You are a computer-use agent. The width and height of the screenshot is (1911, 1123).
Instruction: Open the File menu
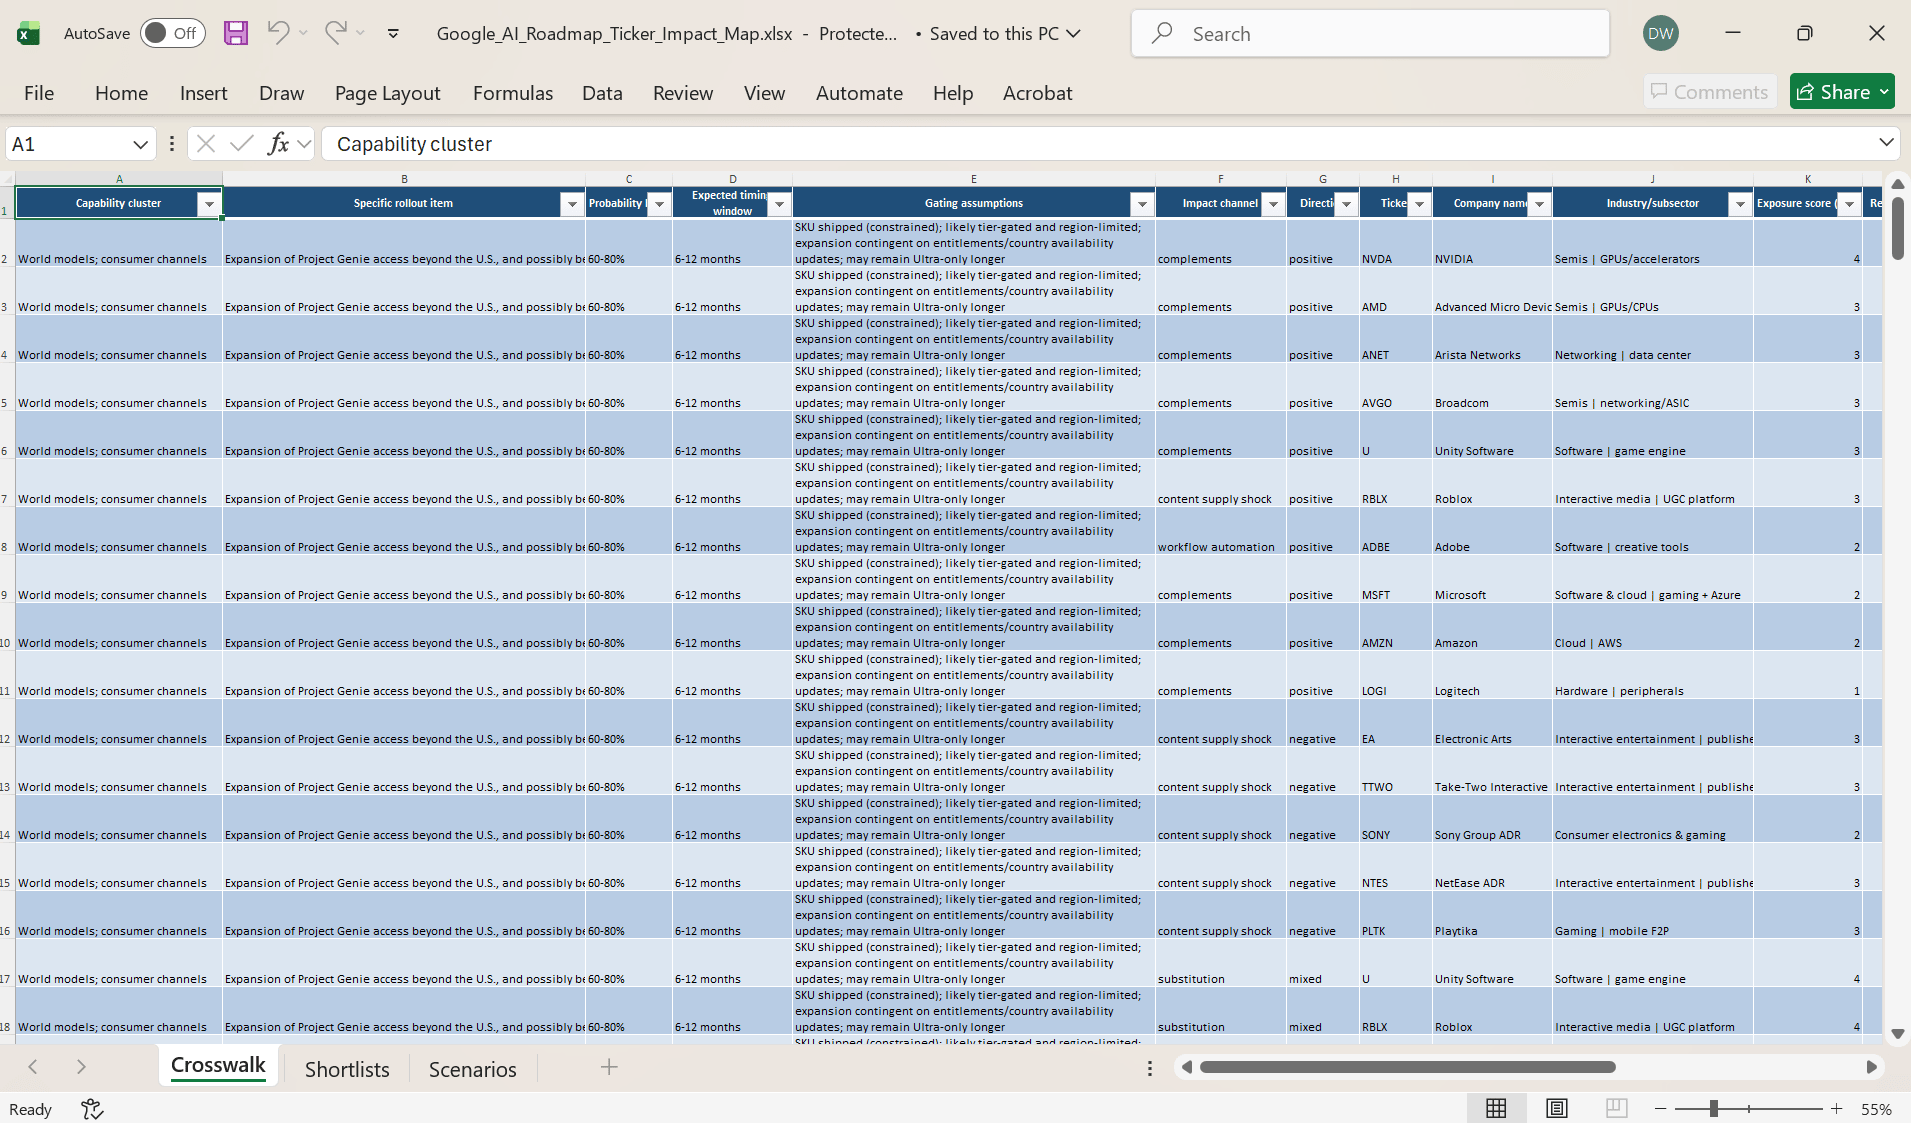point(39,92)
